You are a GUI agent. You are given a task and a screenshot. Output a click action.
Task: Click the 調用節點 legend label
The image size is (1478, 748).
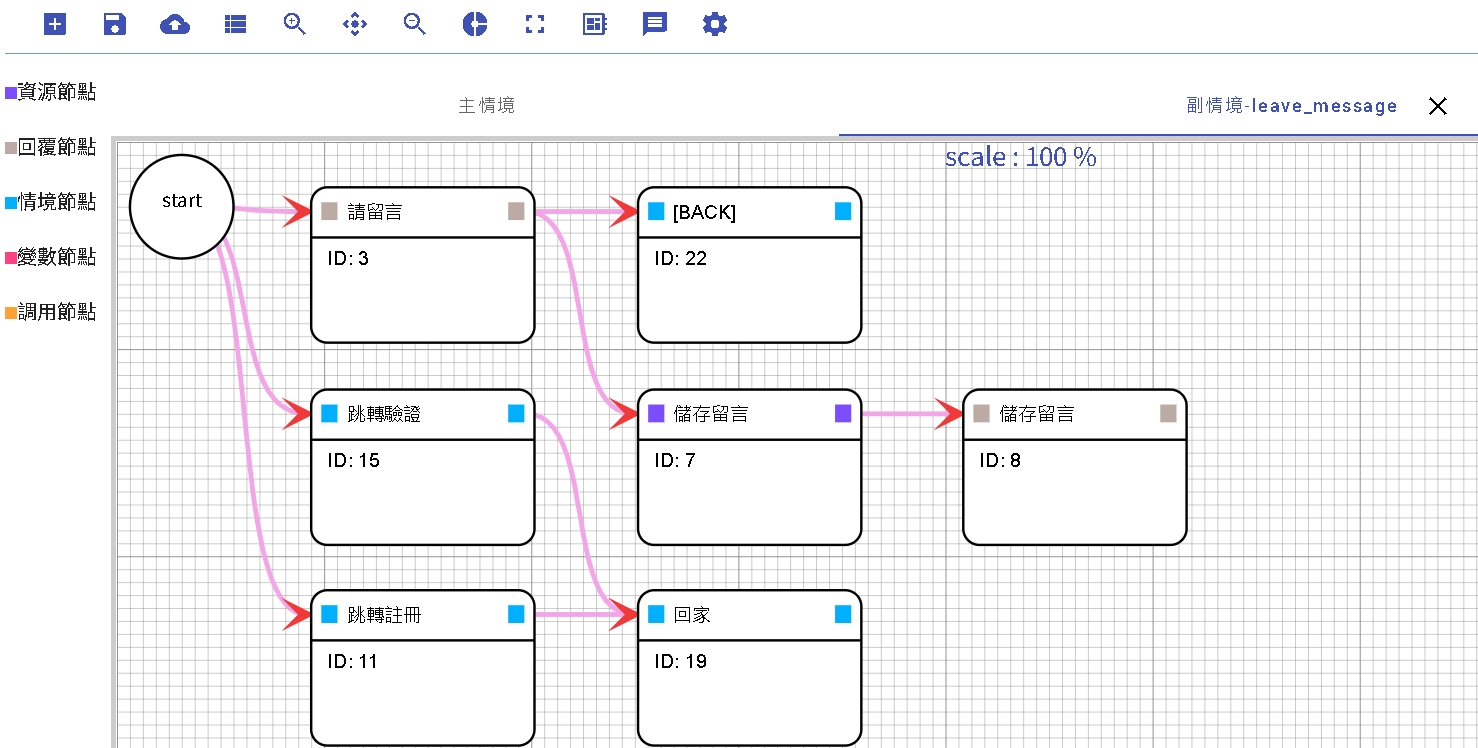point(57,312)
